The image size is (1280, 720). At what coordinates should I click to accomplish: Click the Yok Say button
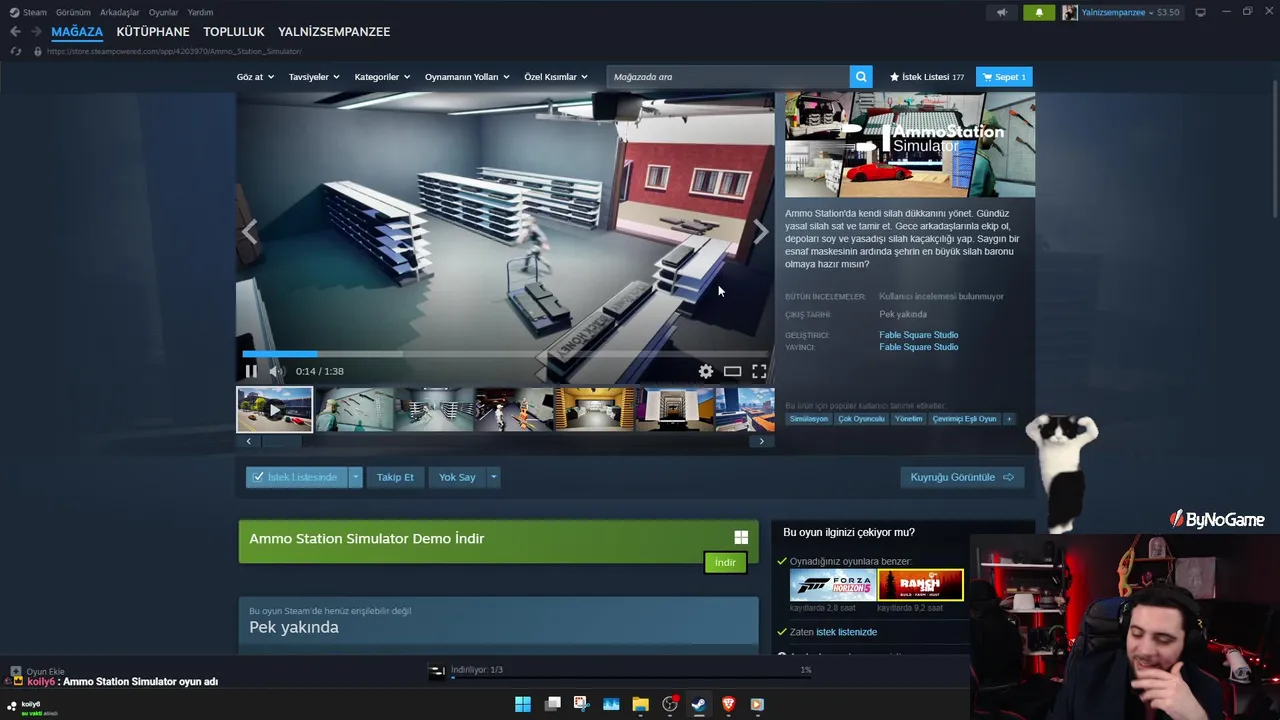(x=457, y=477)
